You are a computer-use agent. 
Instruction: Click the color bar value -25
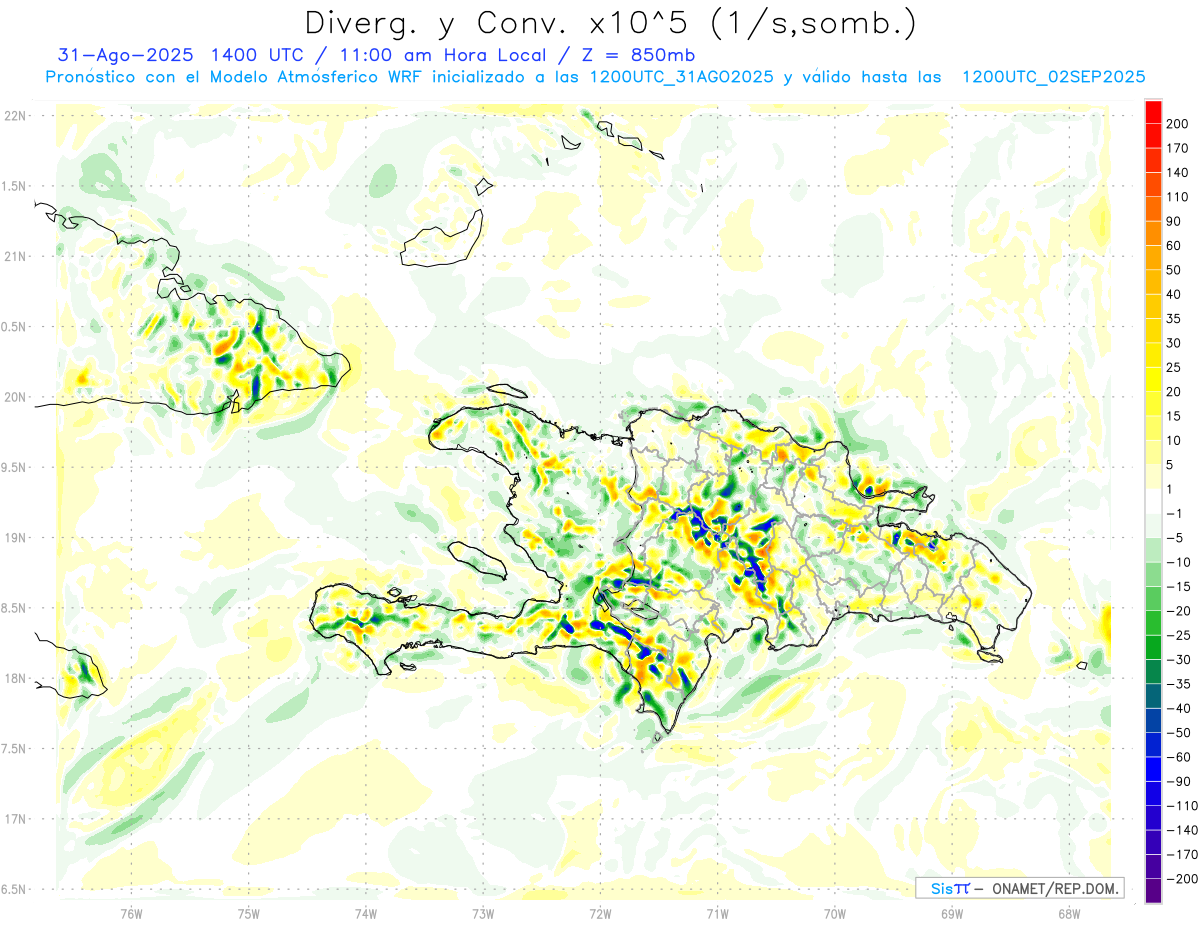click(1179, 635)
